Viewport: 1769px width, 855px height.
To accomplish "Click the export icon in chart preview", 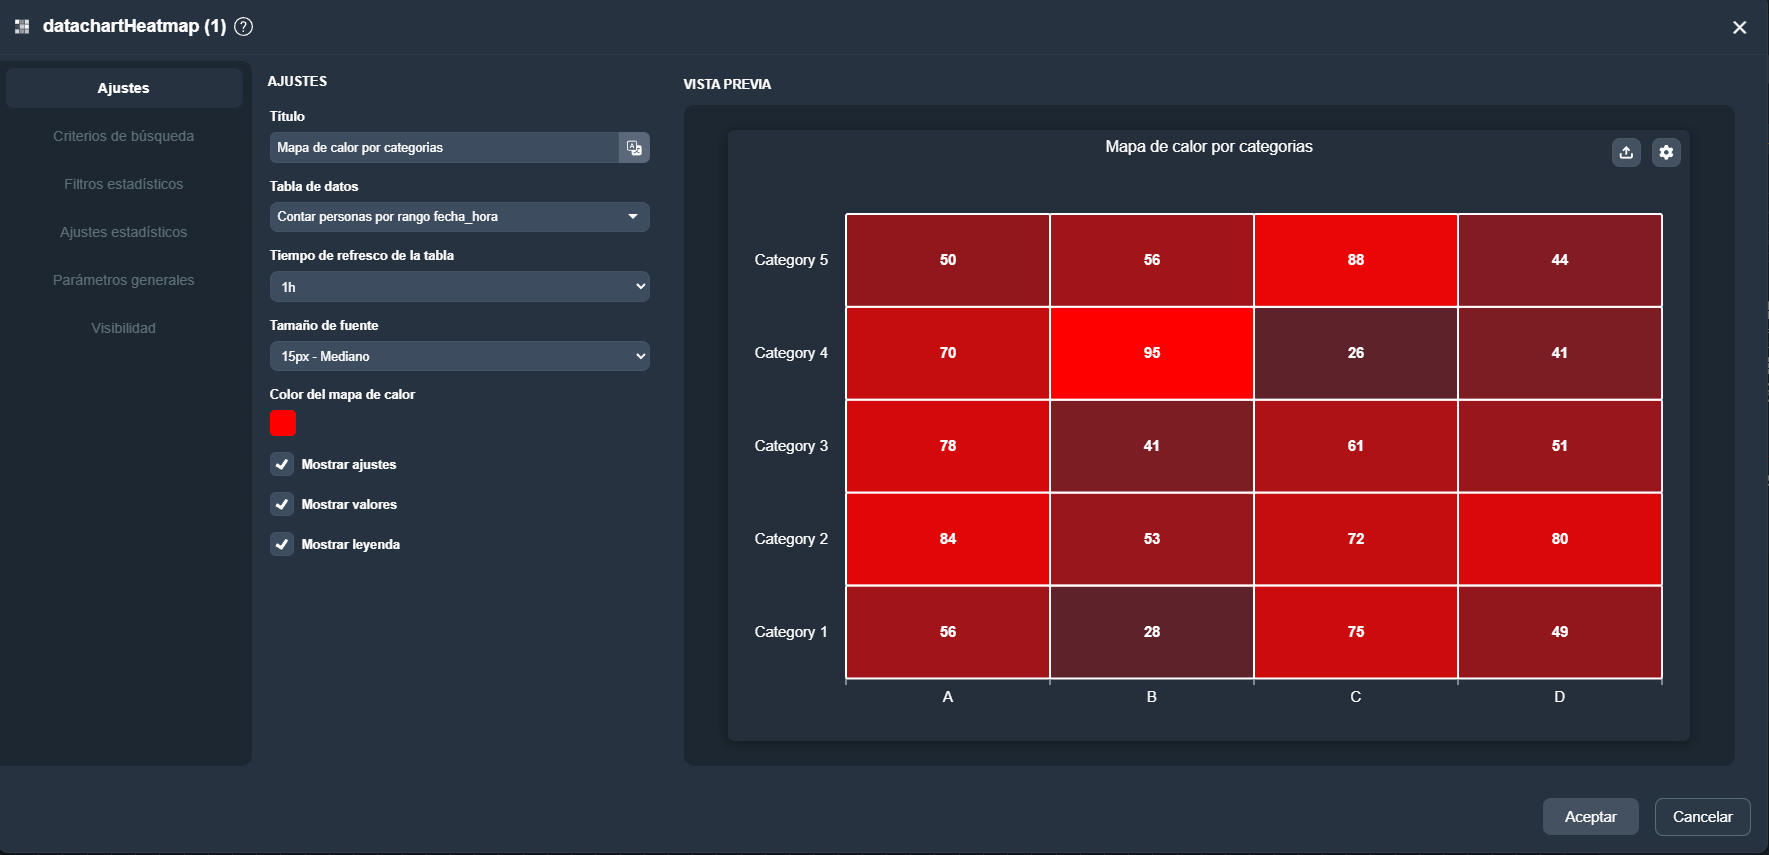I will 1626,152.
